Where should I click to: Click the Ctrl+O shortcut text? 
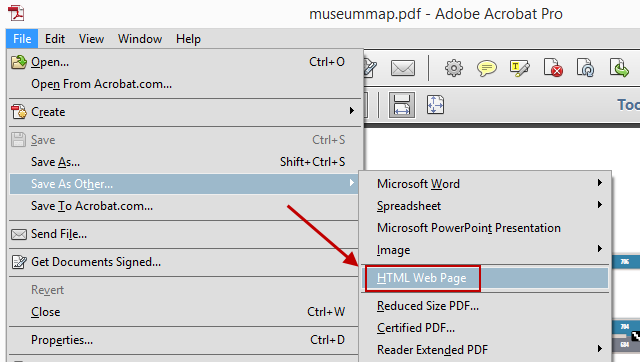tap(327, 62)
